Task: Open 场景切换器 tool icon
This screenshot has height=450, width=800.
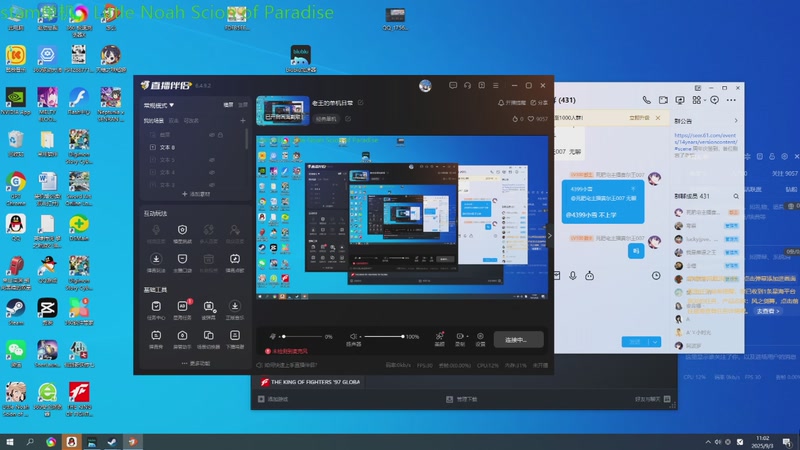Action: [209, 335]
